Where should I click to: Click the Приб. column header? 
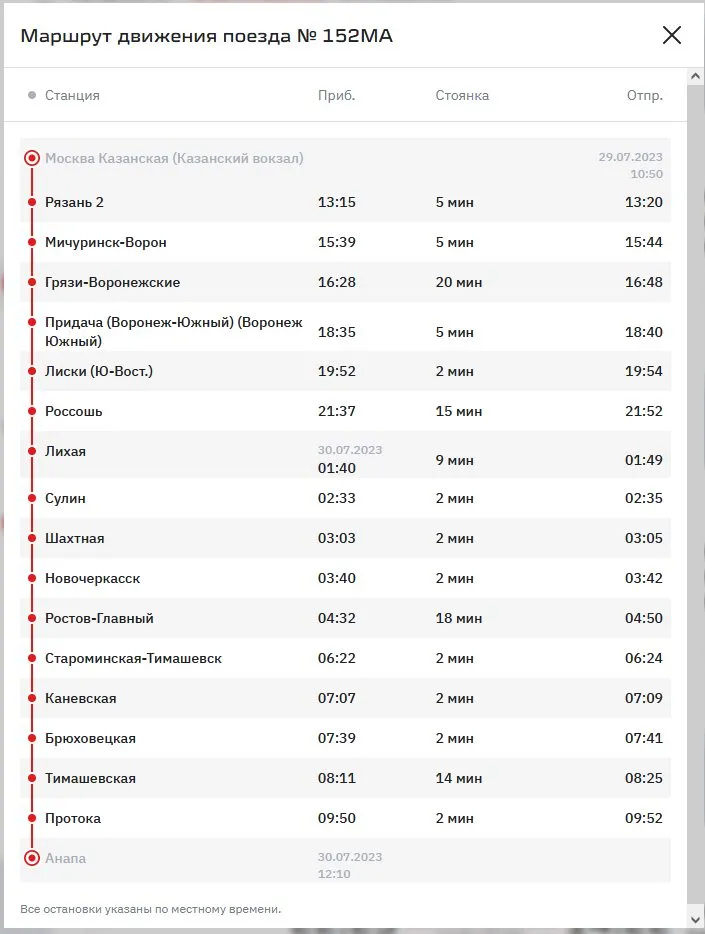click(x=336, y=95)
